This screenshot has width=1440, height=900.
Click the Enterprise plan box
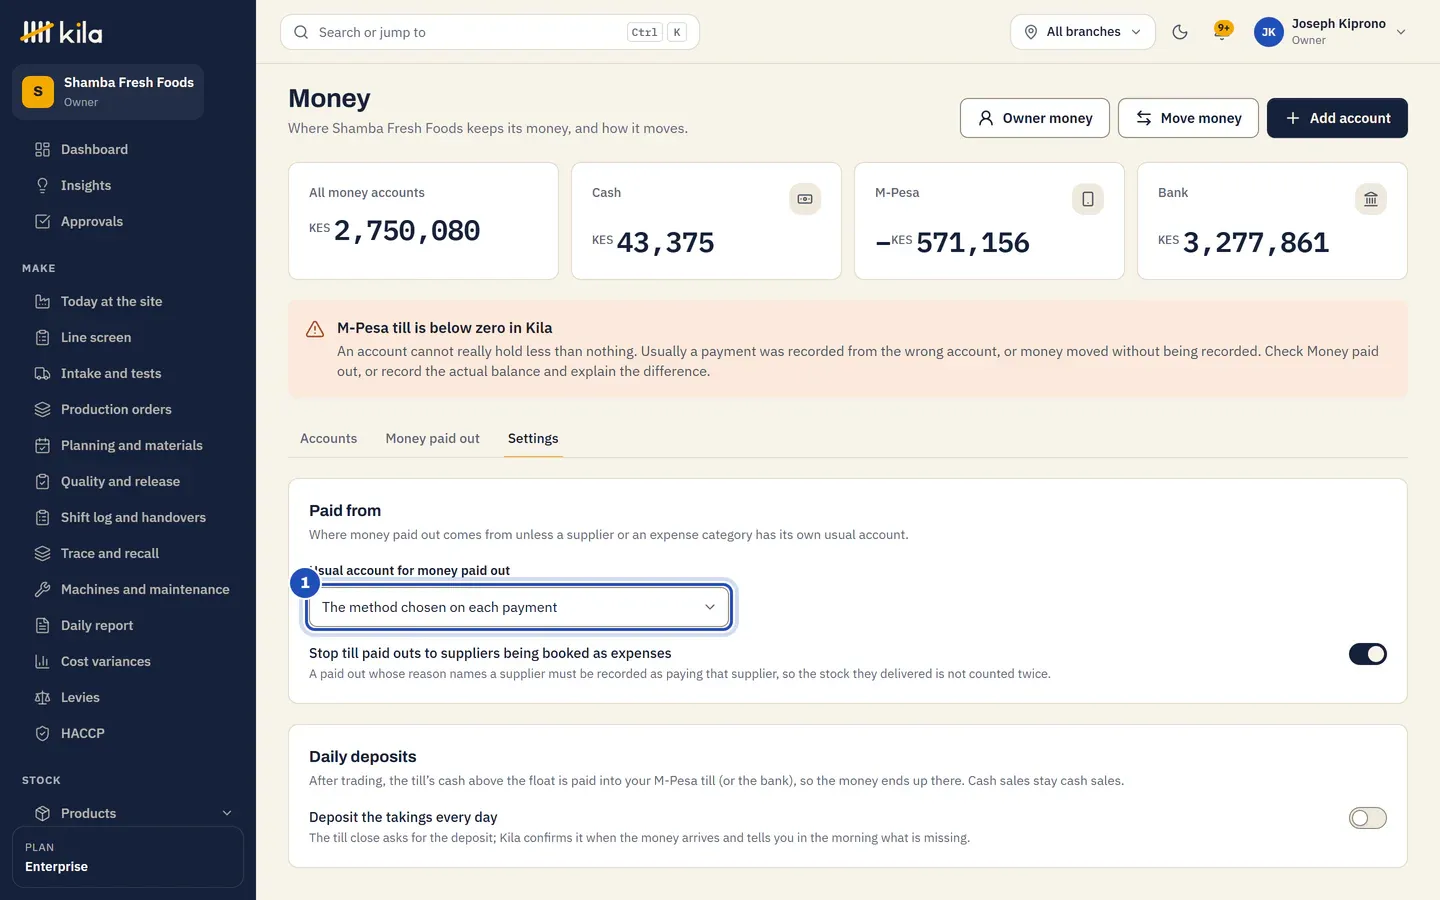pos(128,857)
